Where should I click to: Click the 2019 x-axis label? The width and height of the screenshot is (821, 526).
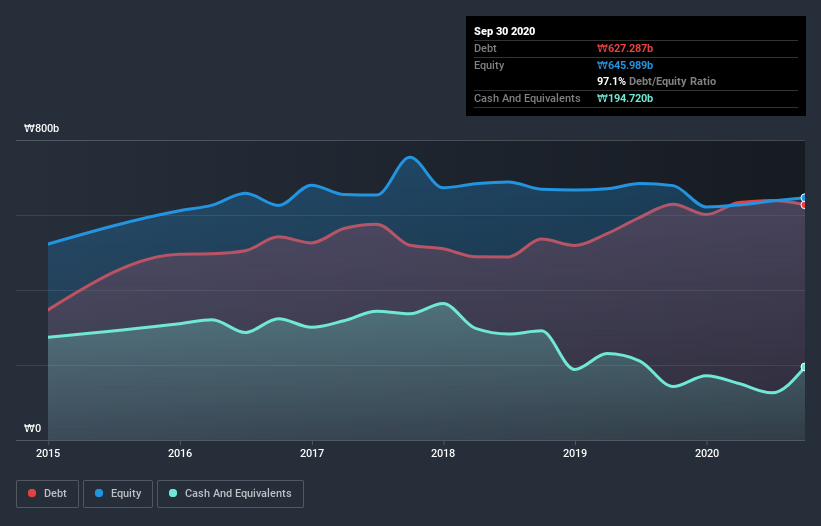(x=575, y=453)
